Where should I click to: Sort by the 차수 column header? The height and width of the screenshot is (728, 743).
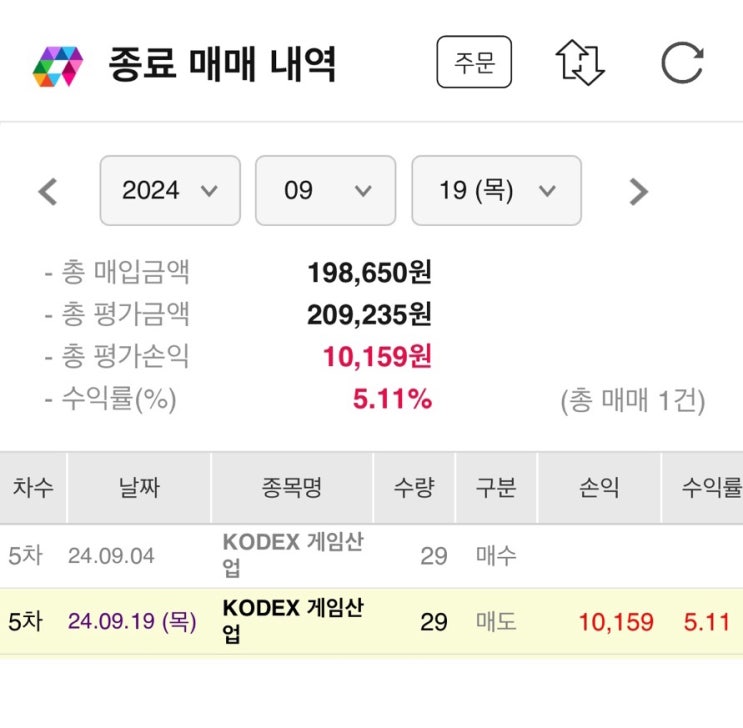tap(33, 487)
